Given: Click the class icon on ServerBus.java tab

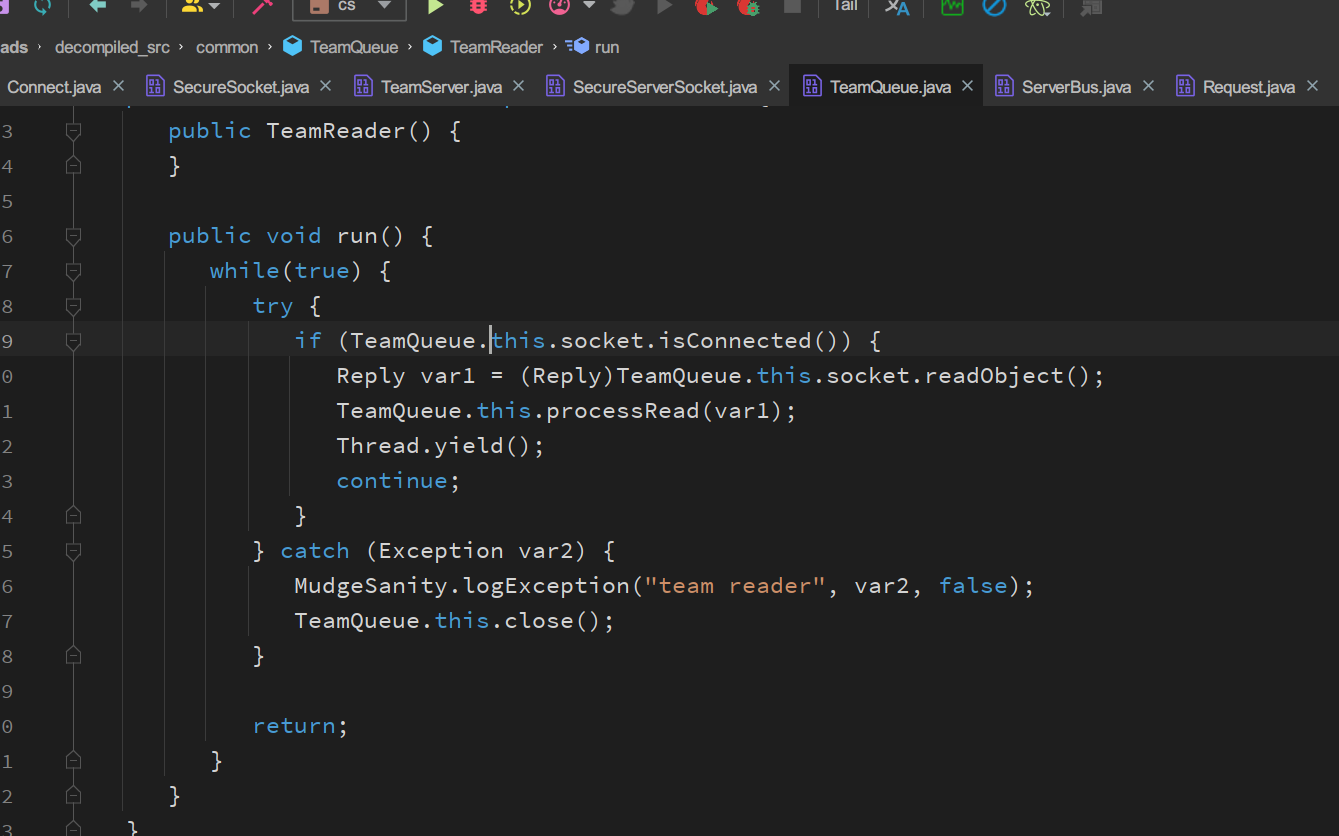Looking at the screenshot, I should point(1004,87).
